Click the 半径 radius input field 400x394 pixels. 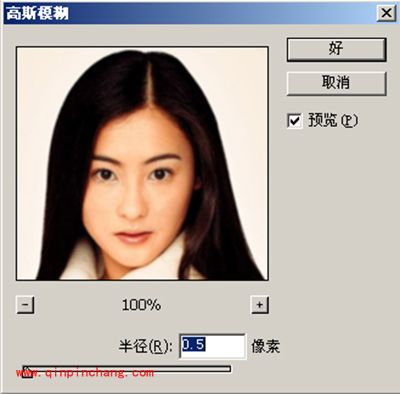(x=213, y=346)
